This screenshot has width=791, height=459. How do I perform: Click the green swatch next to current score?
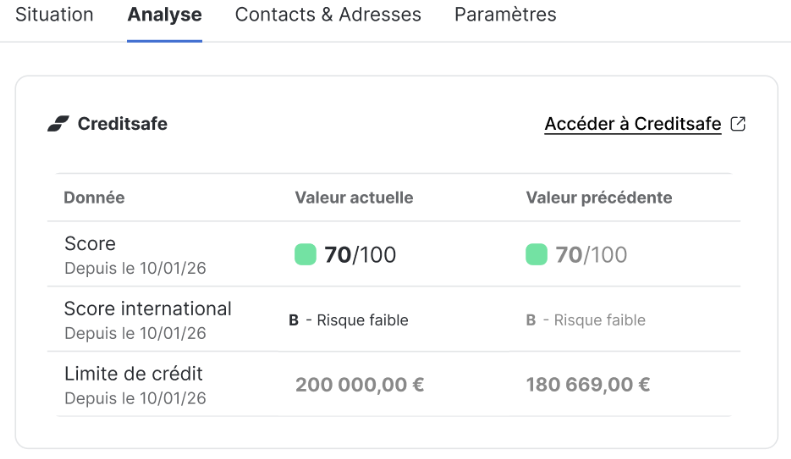(305, 254)
